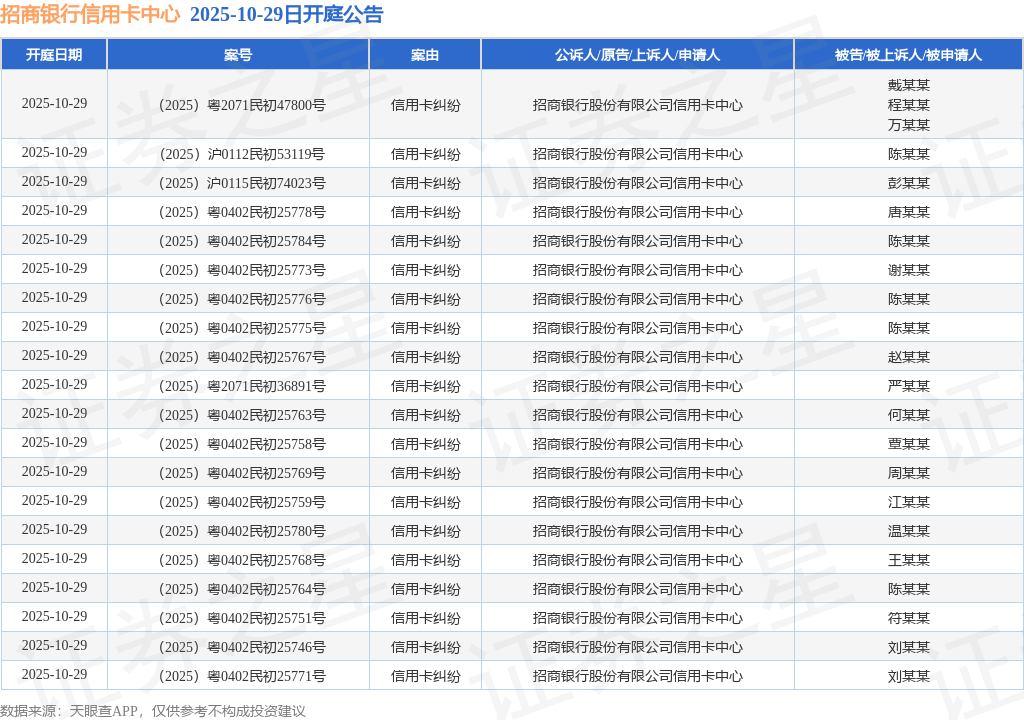The height and width of the screenshot is (720, 1024).
Task: Click case number 粤0402民初25767号
Action: pos(266,357)
